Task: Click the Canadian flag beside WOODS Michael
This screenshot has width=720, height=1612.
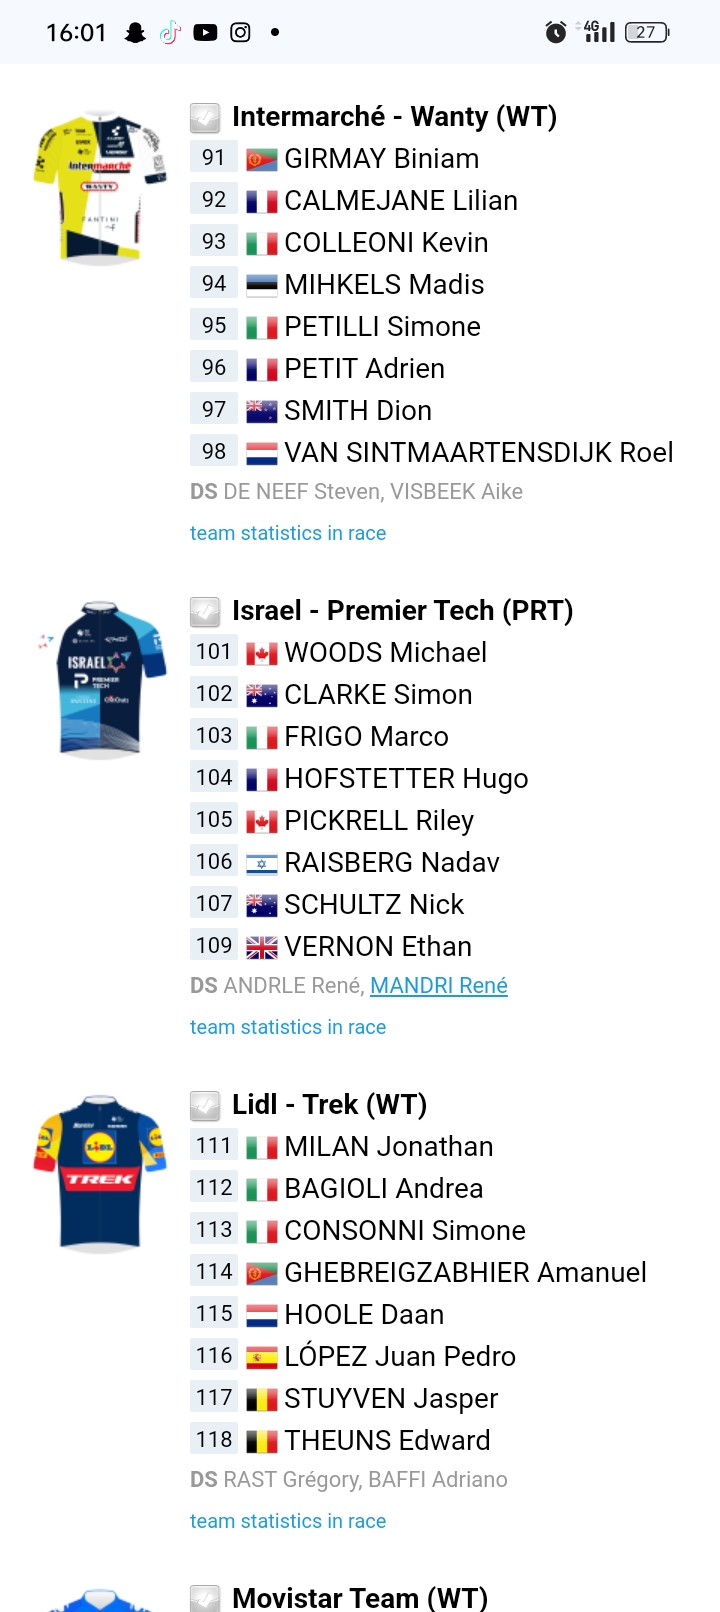Action: point(262,654)
